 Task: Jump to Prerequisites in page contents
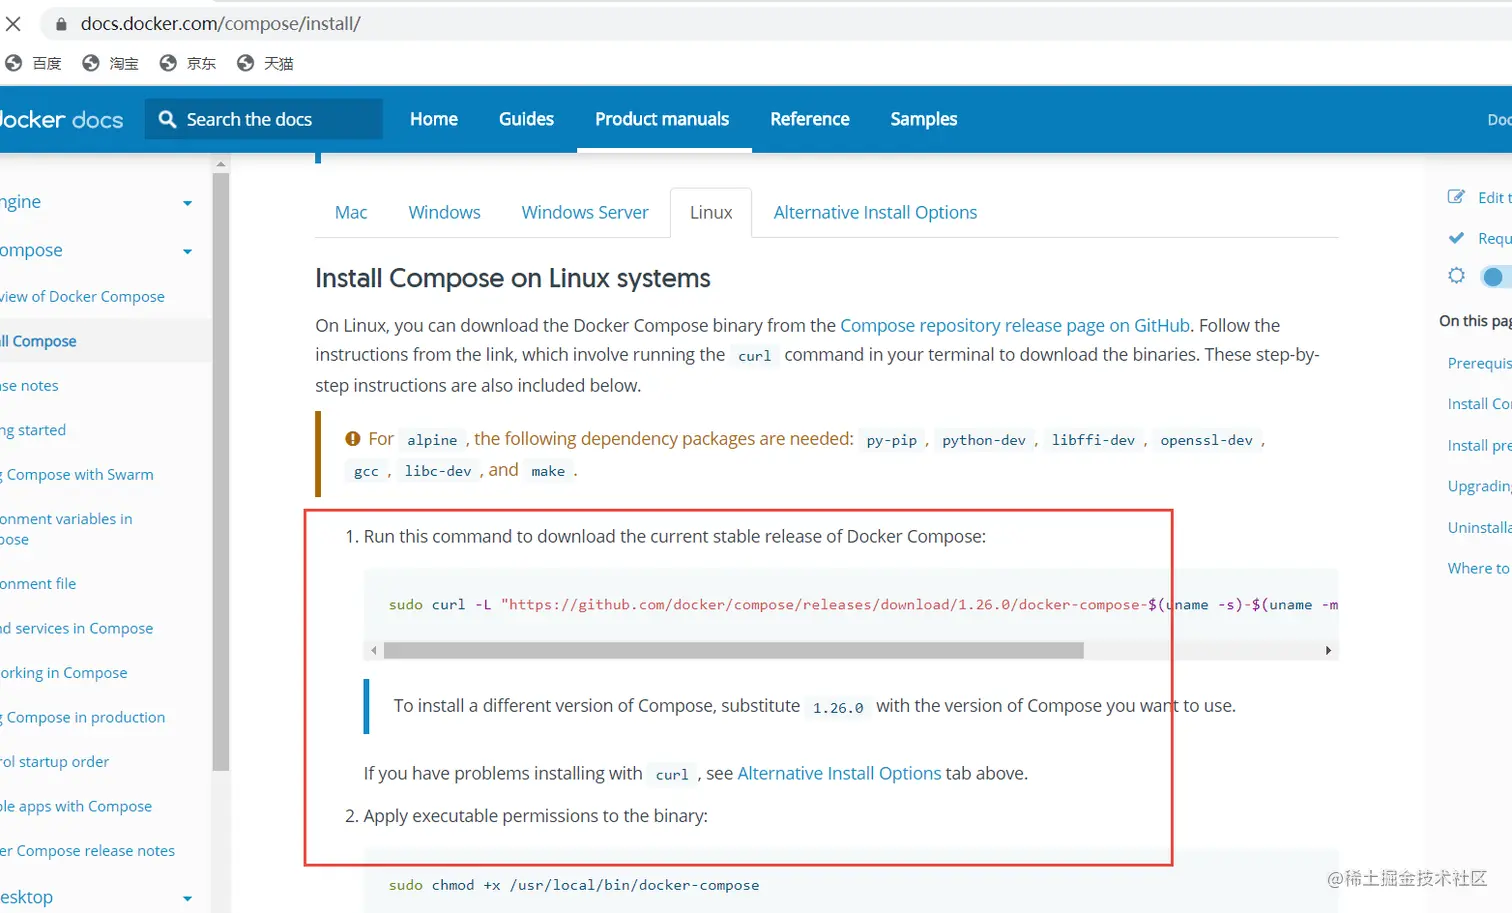coord(1480,363)
